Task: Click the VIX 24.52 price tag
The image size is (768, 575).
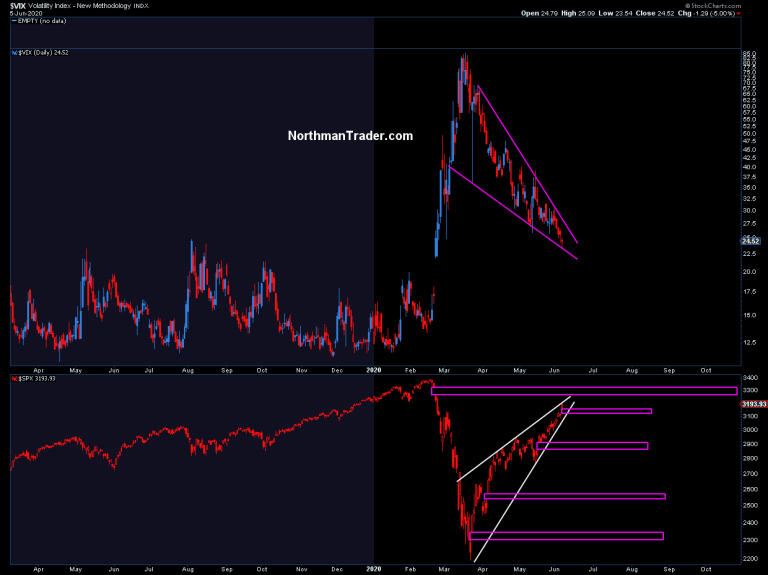Action: [x=752, y=241]
